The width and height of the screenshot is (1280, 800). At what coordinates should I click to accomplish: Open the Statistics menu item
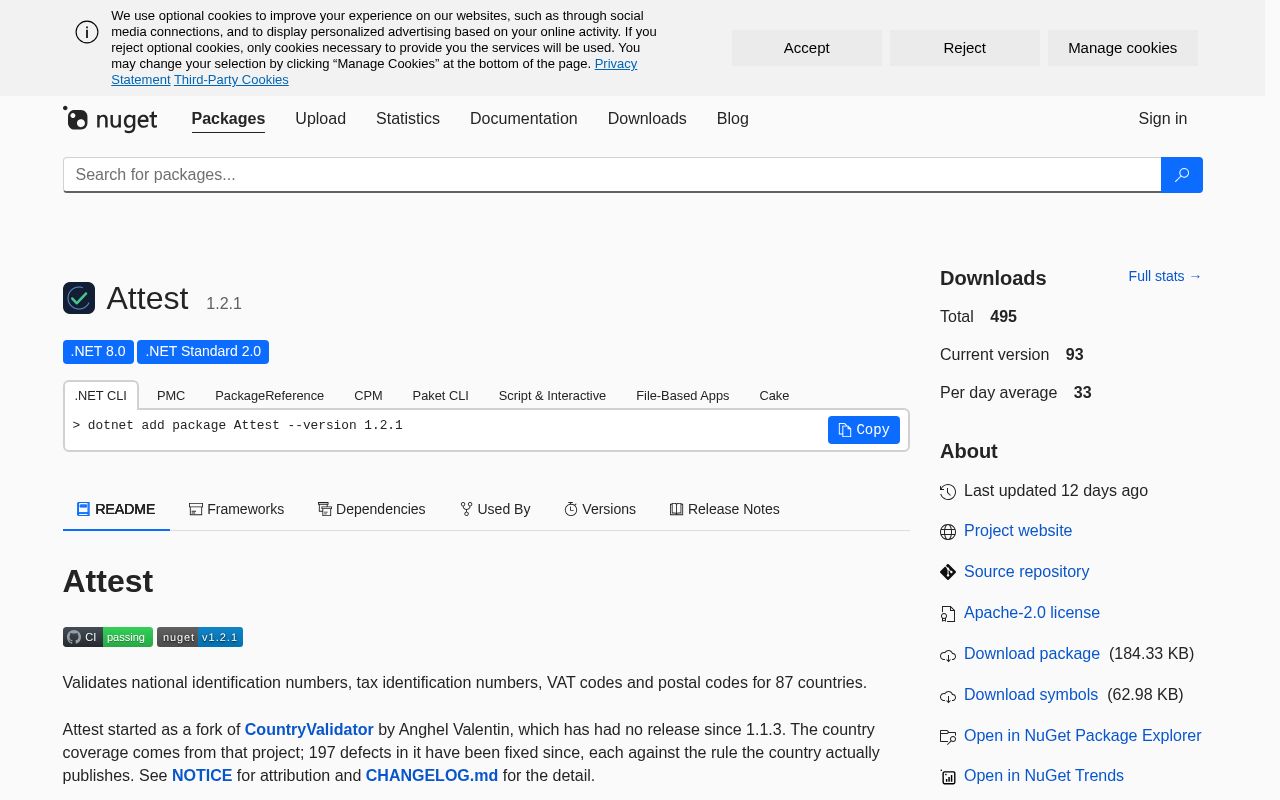click(x=408, y=119)
